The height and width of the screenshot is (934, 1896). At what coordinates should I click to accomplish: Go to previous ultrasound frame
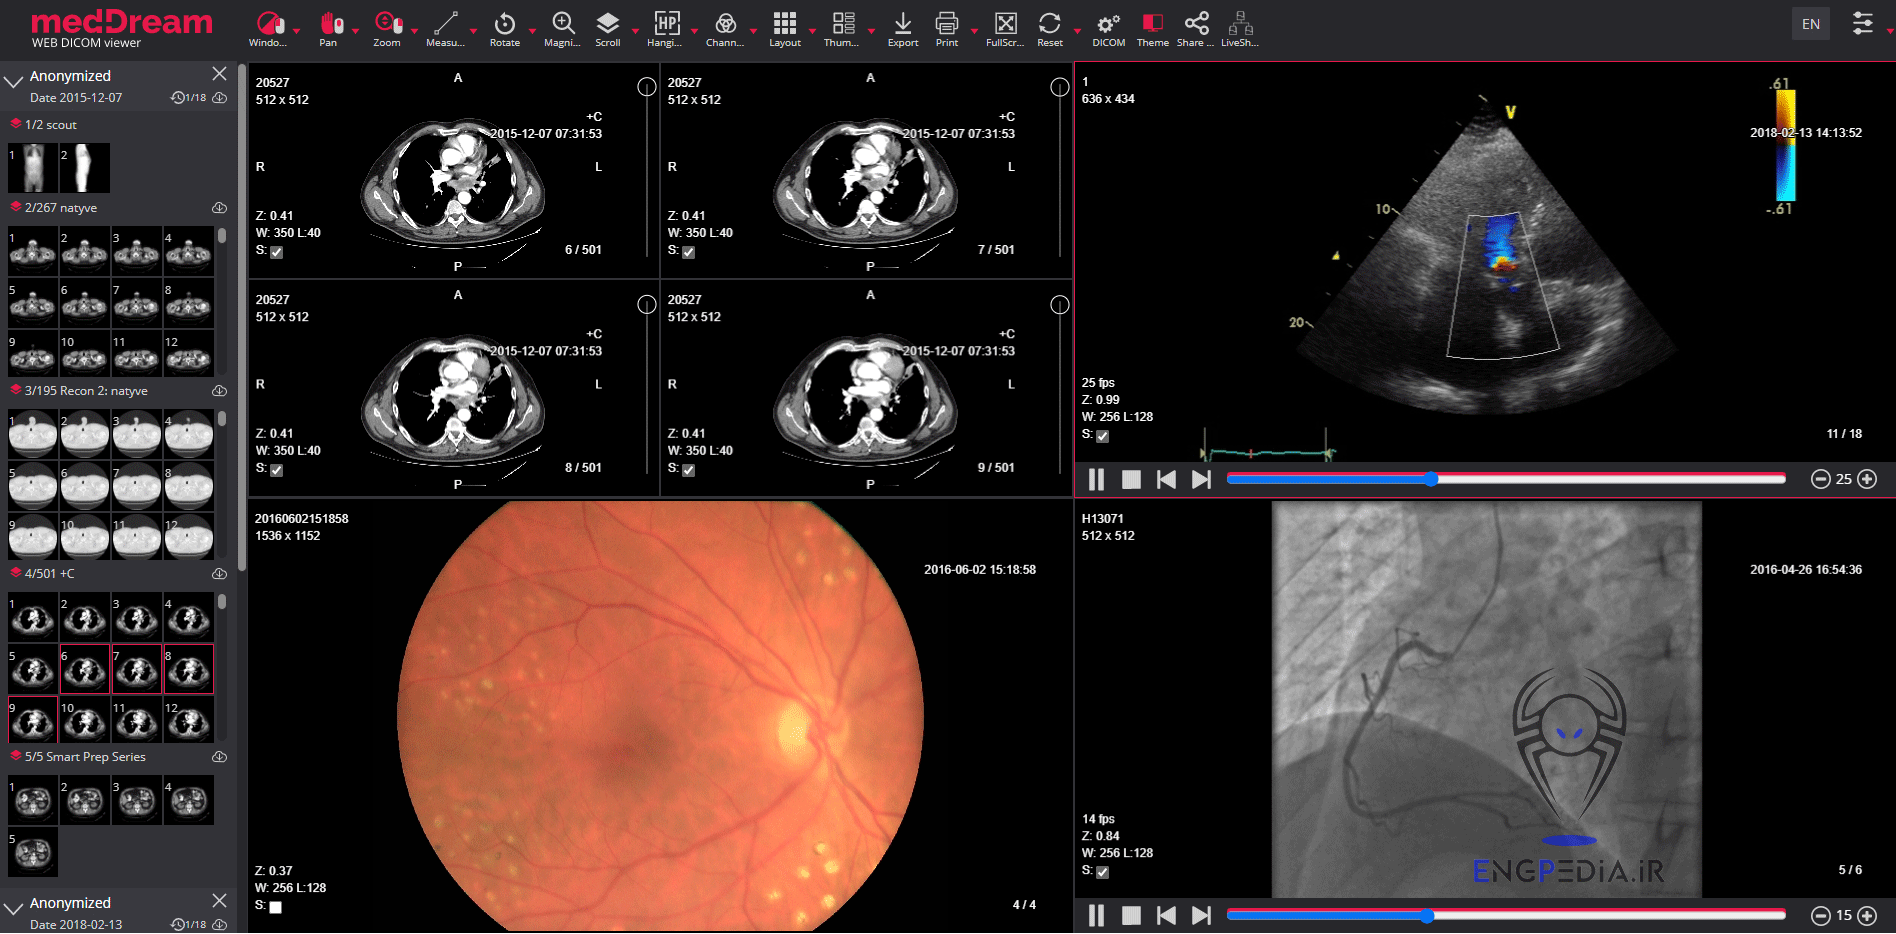coord(1166,480)
